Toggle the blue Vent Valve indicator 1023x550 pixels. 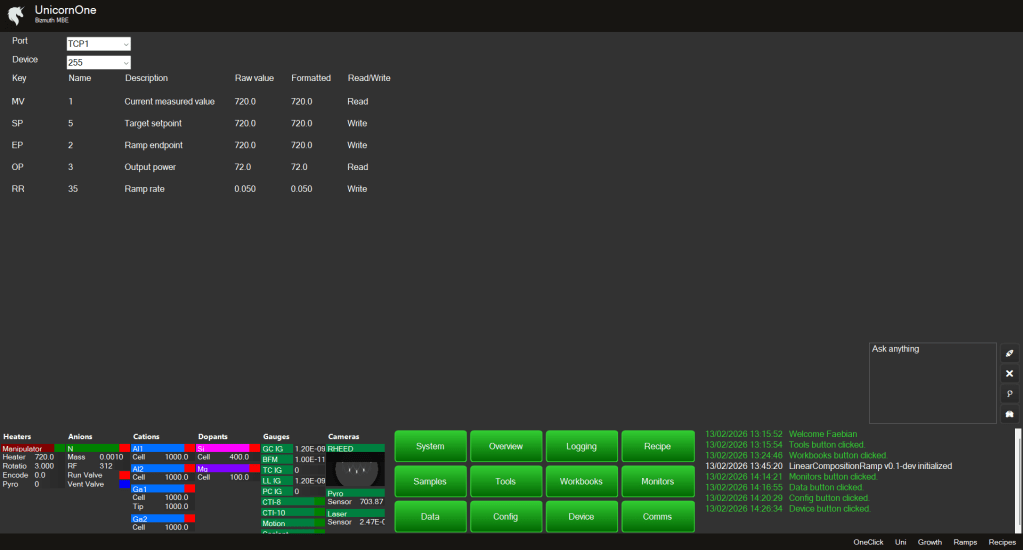tap(124, 484)
